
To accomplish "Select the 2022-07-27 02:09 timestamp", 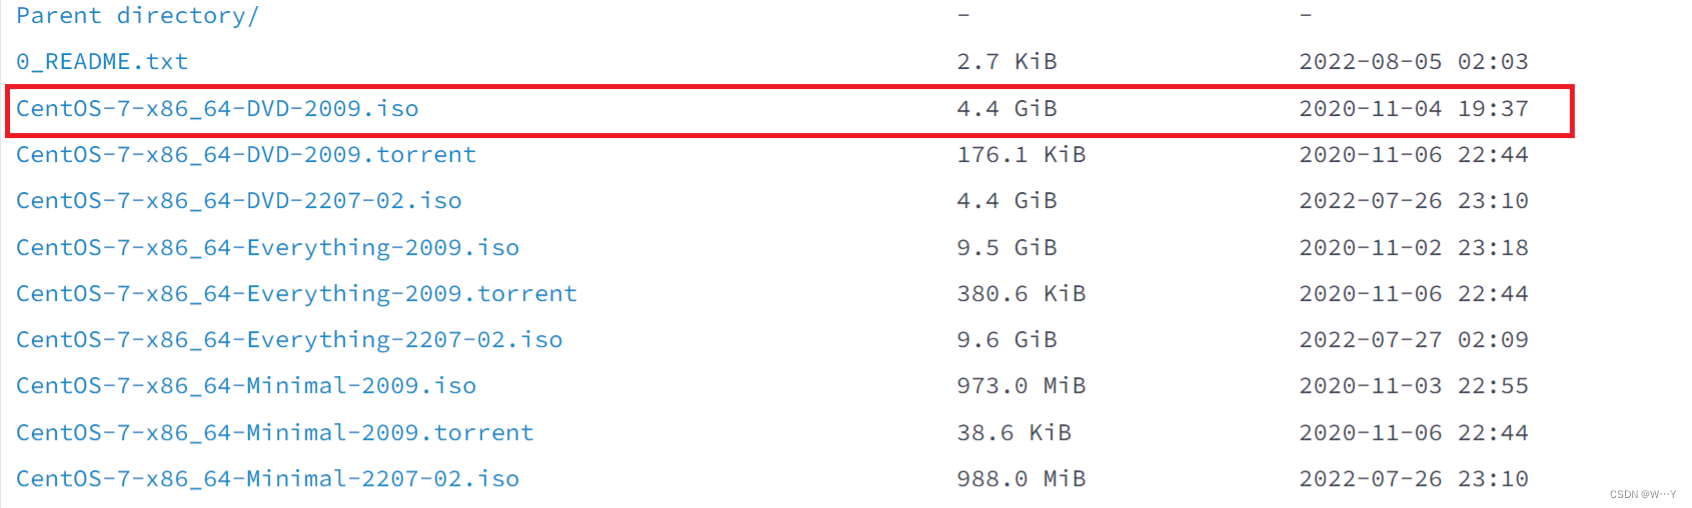I will [x=1413, y=340].
